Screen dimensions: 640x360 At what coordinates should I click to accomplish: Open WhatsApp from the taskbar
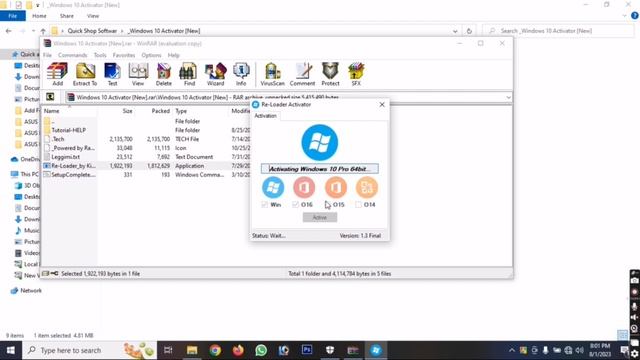coord(261,350)
